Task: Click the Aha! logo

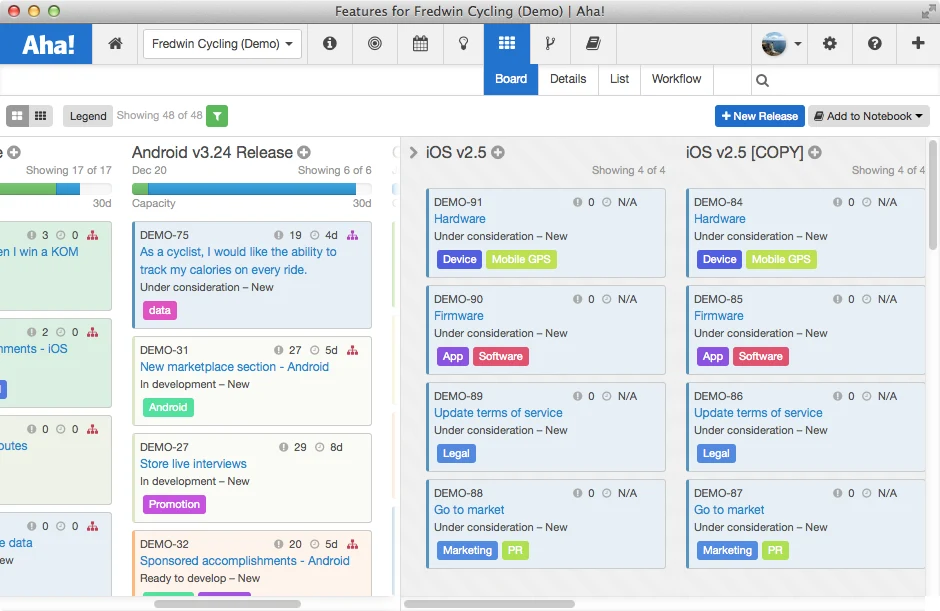Action: 46,44
